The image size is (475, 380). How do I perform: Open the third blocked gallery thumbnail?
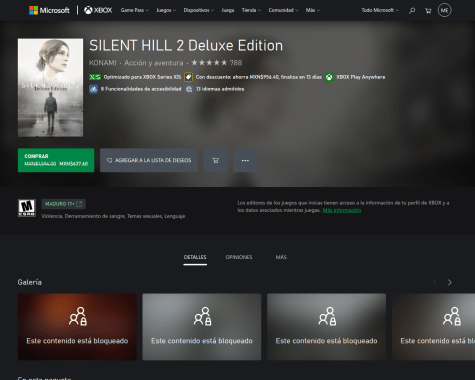[326, 327]
